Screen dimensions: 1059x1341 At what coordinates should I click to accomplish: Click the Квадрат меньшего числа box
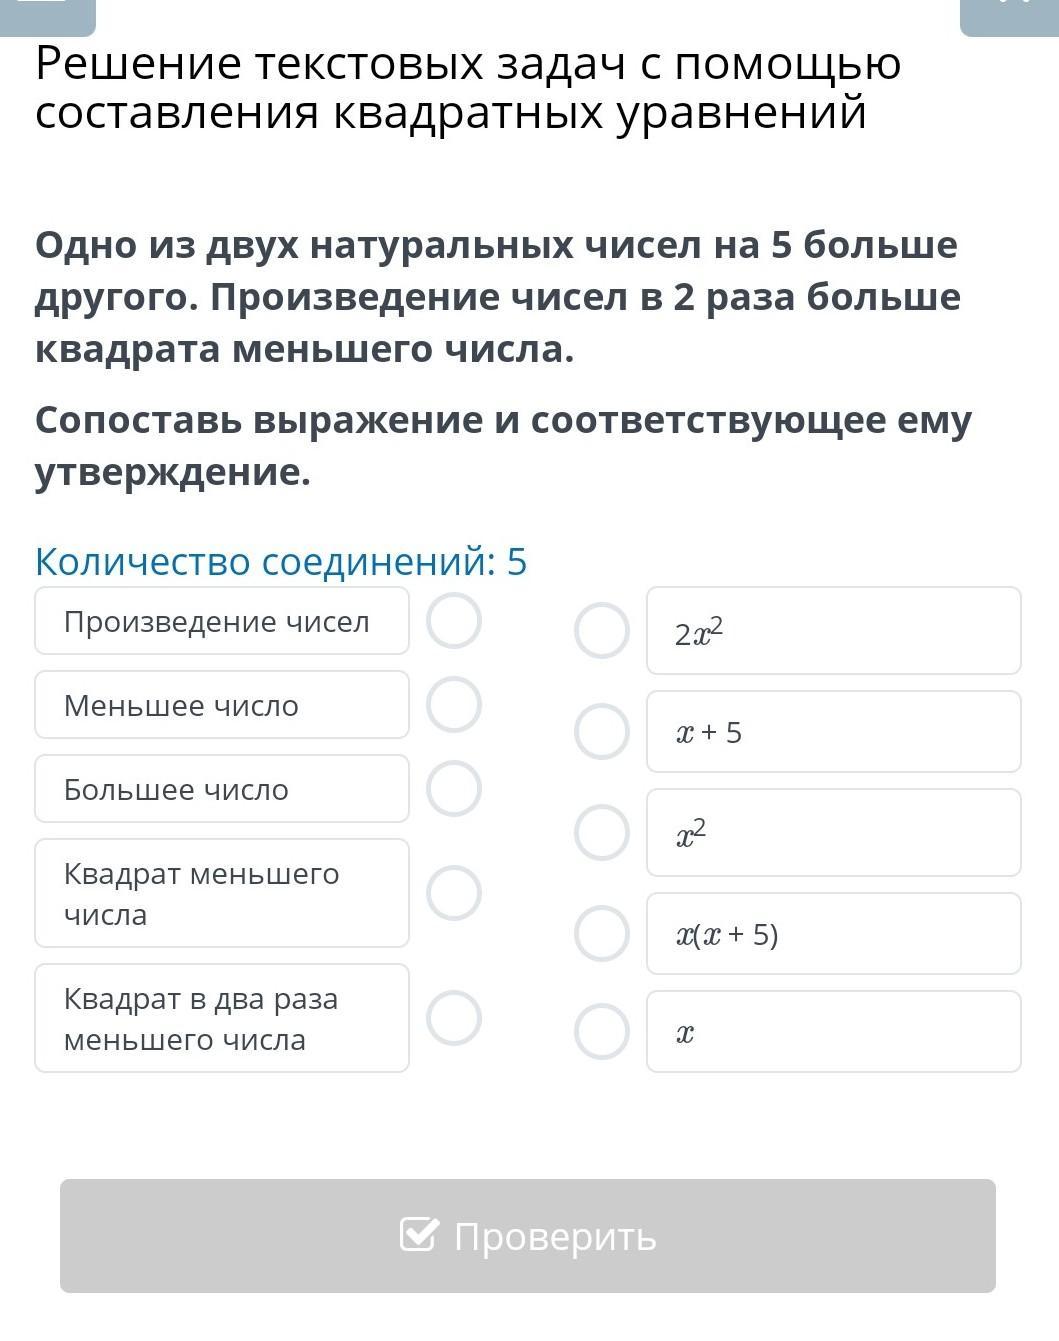pos(222,893)
